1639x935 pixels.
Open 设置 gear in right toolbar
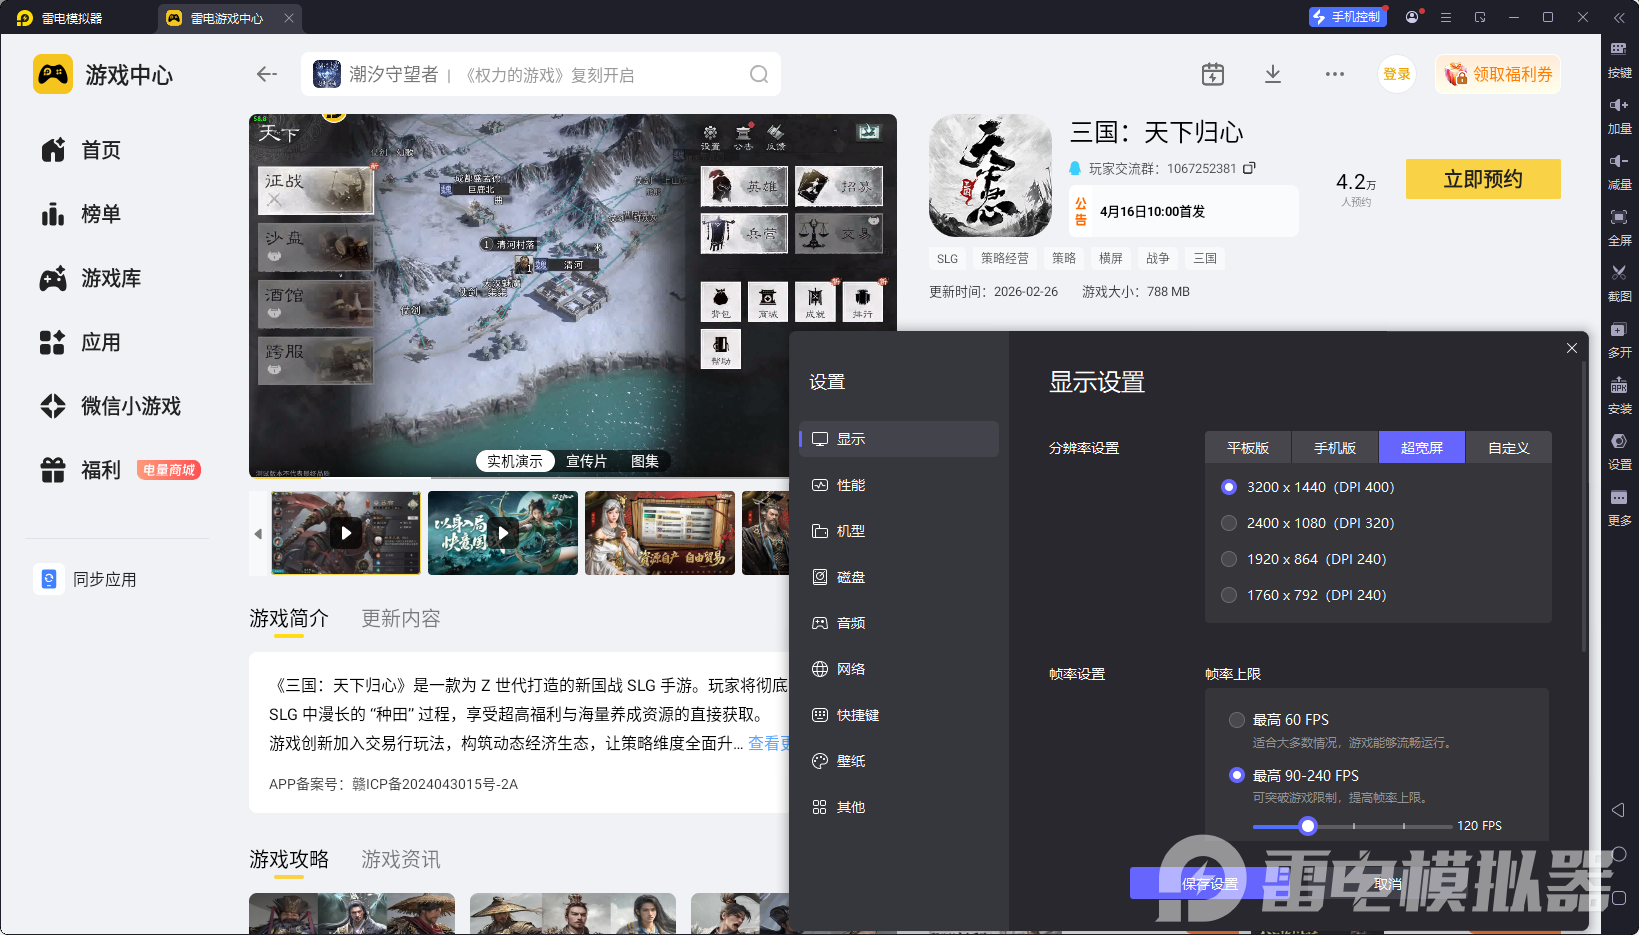[x=1619, y=441]
